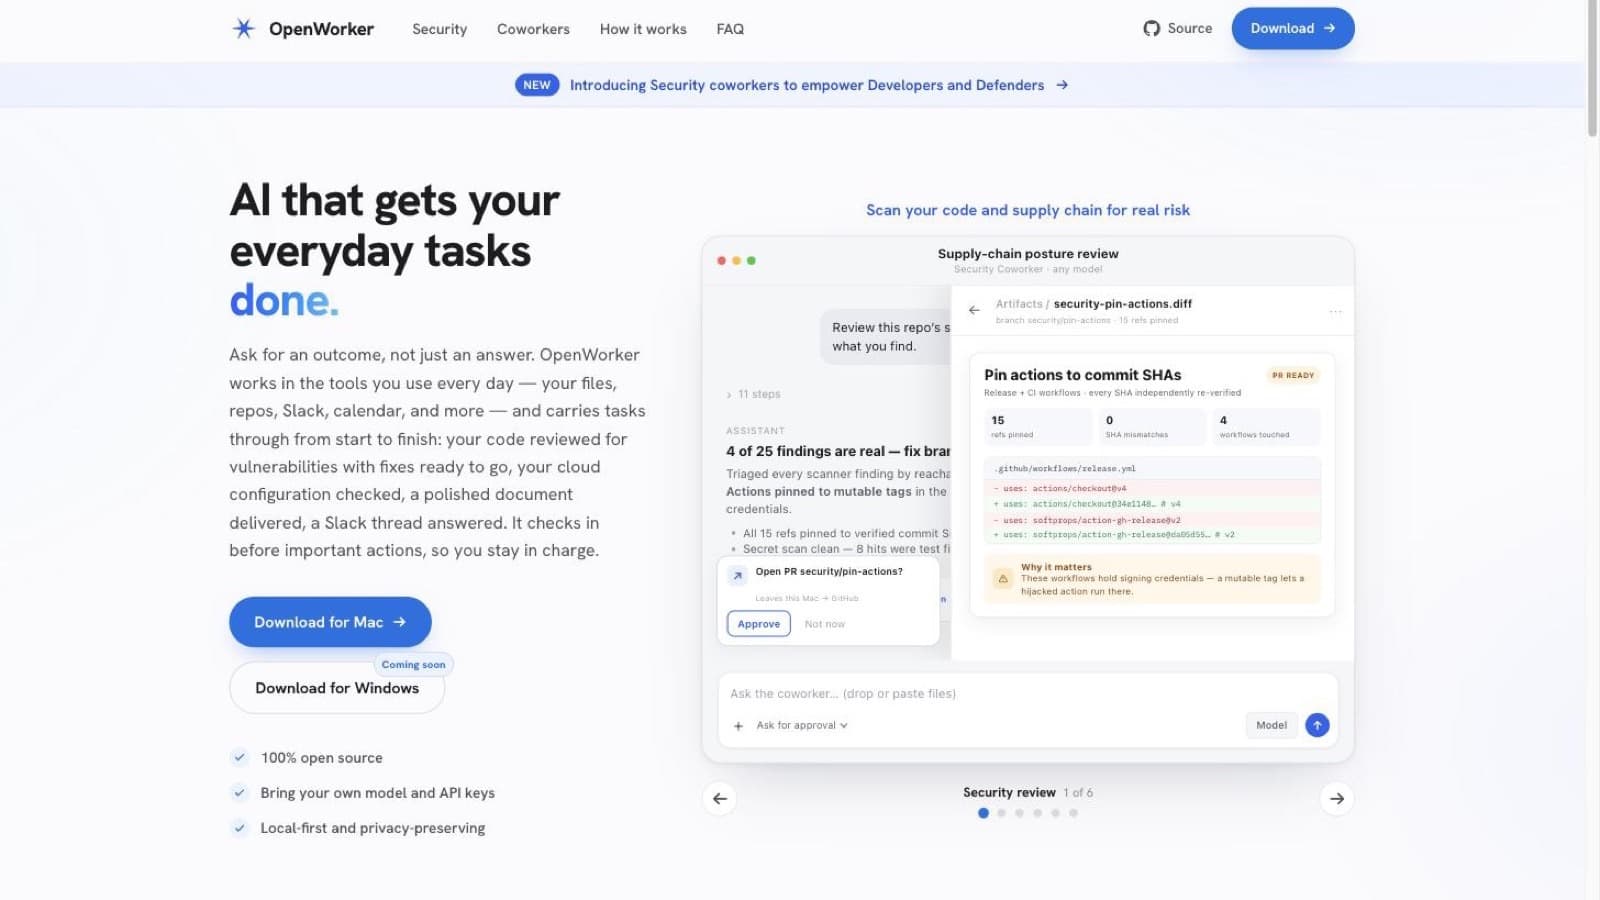Viewport: 1600px width, 900px height.
Task: Click Download for Mac button
Action: coord(330,622)
